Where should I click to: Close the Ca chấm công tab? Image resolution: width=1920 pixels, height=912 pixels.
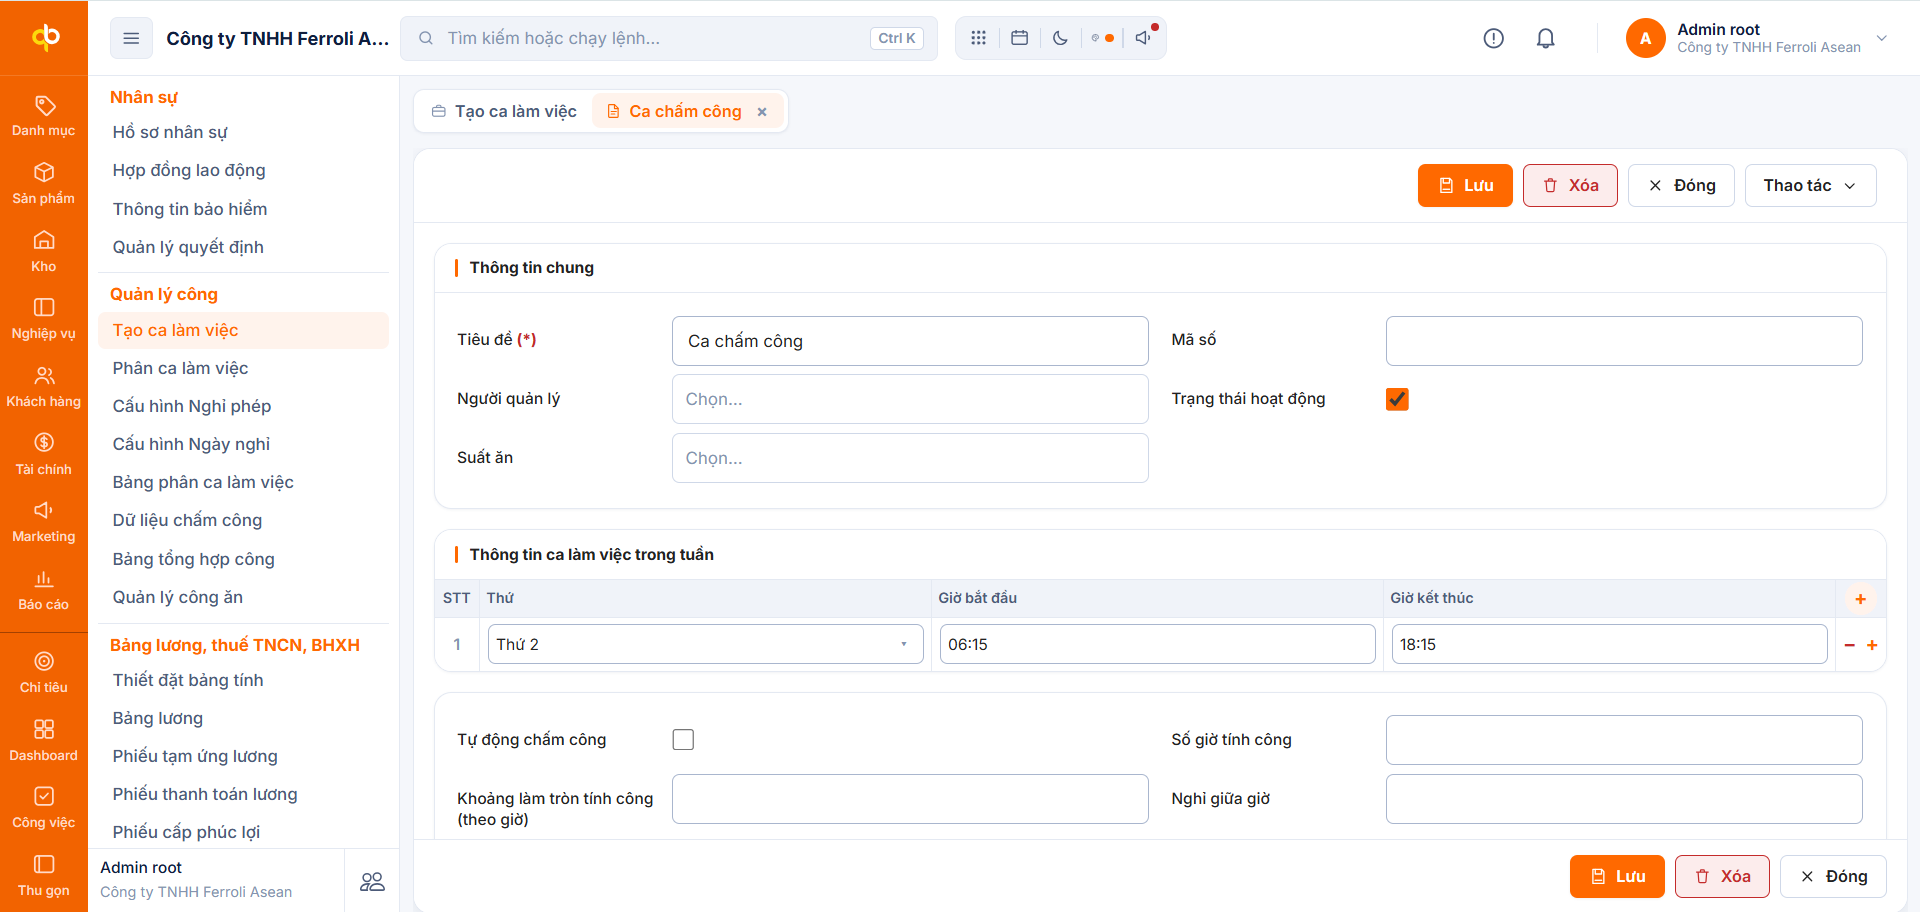click(762, 112)
